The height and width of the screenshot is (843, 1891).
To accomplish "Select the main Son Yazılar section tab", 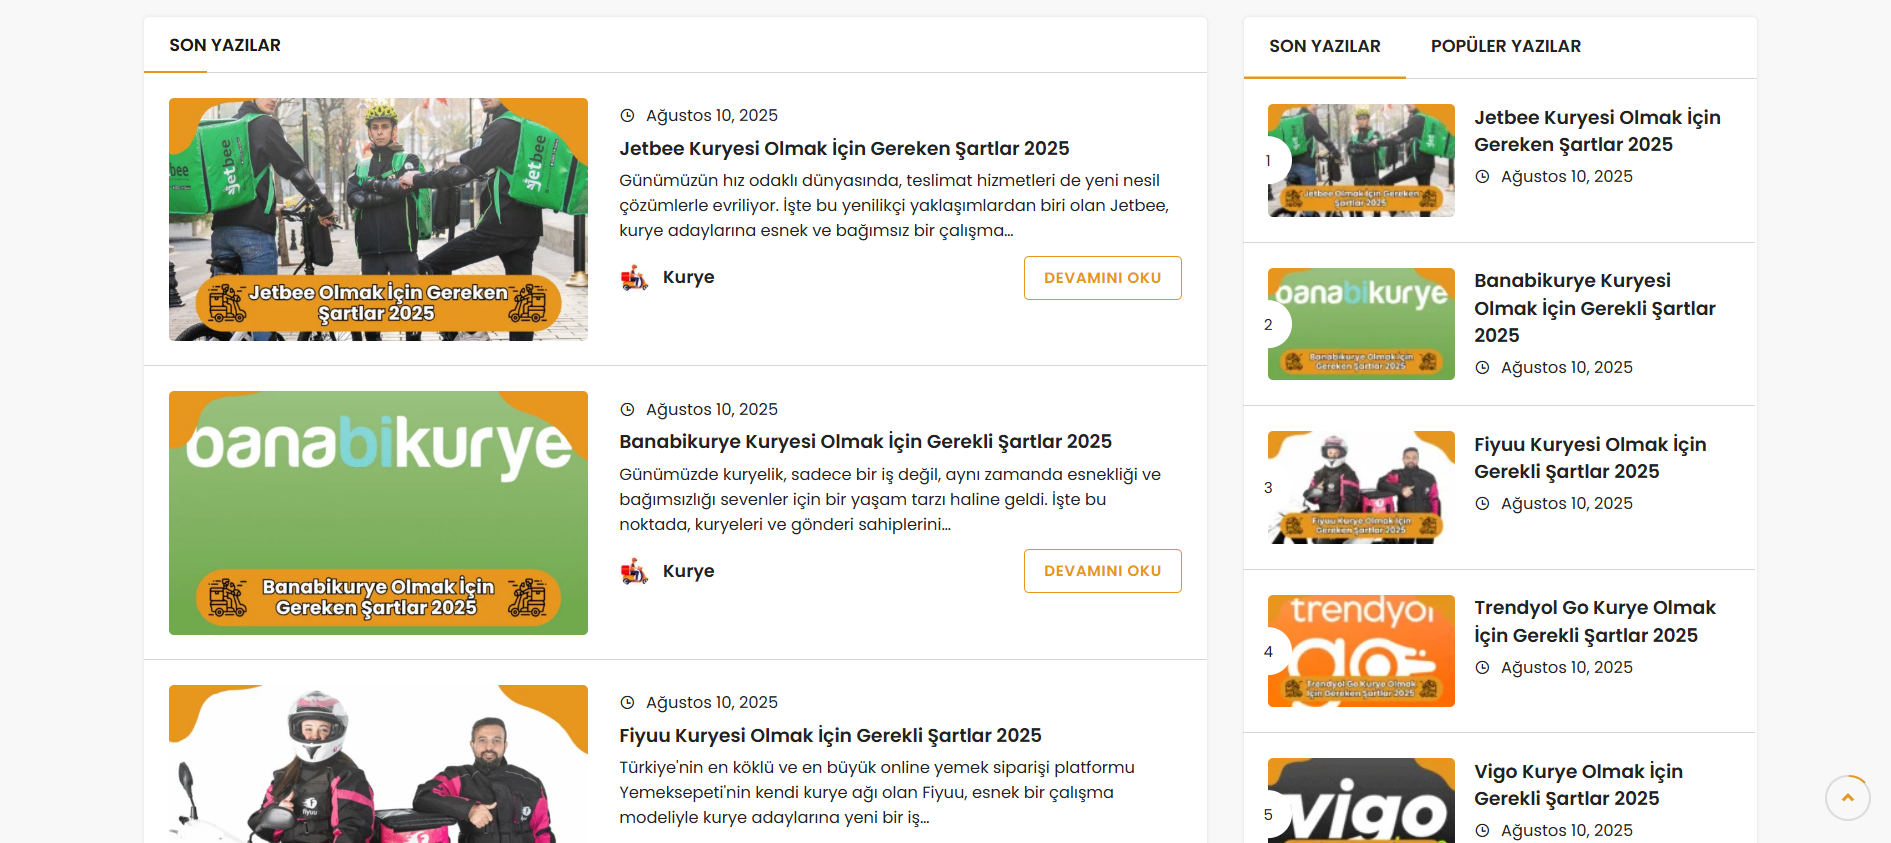I will click(x=225, y=46).
